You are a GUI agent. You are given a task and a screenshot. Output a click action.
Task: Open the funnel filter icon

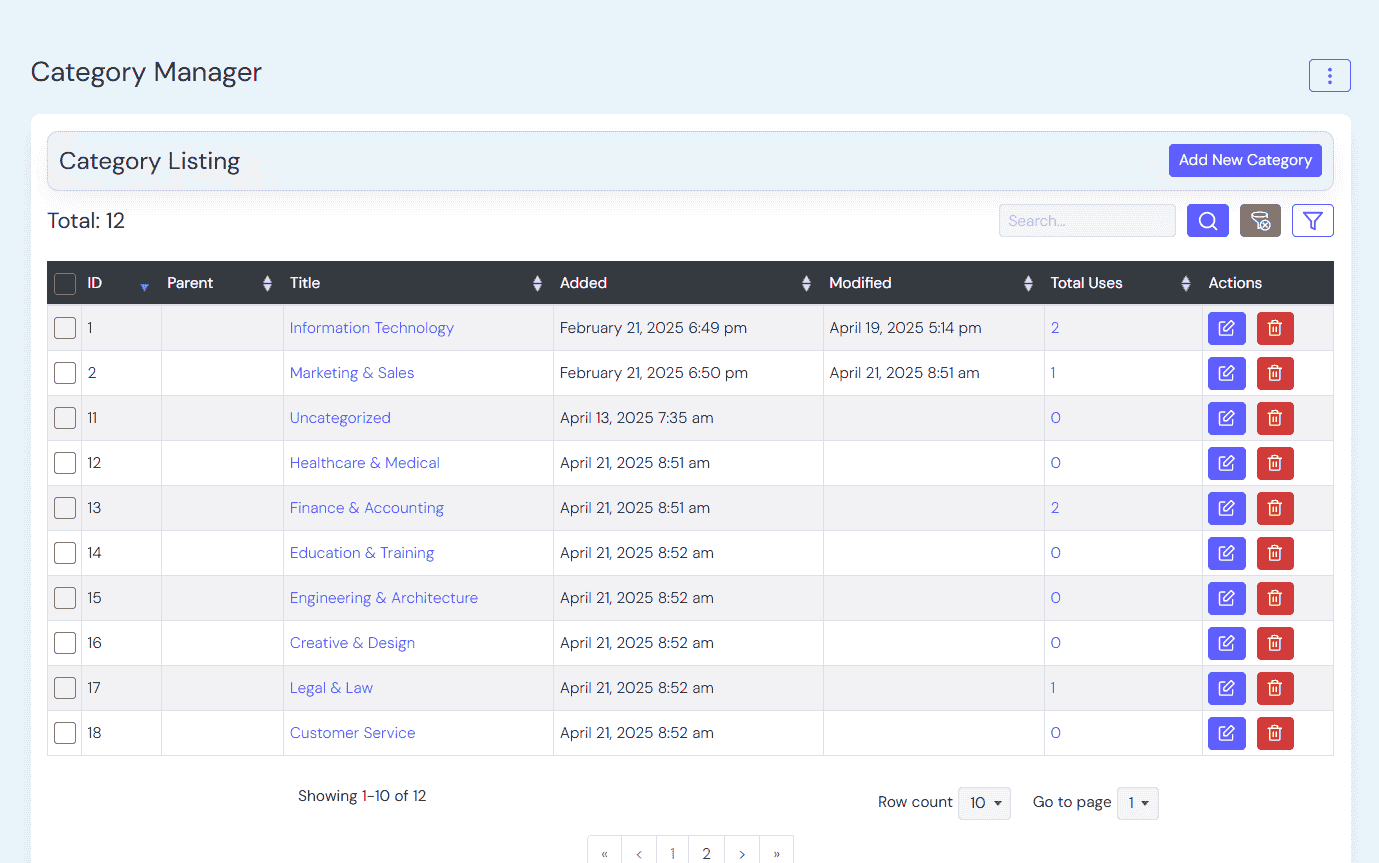coord(1312,221)
